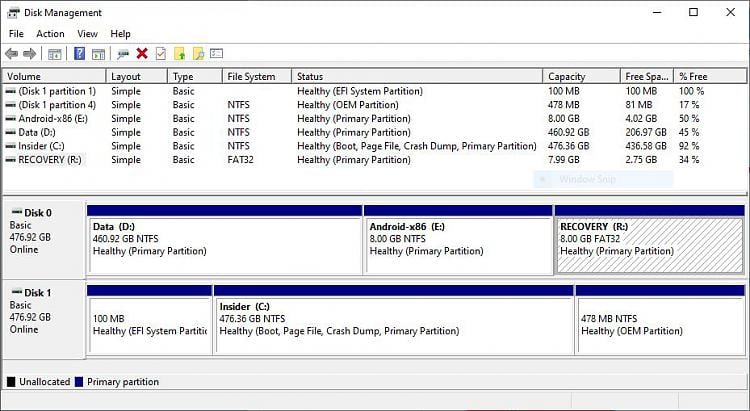The image size is (750, 411).
Task: Click the 'Unallocated' legend label
Action: [x=44, y=382]
